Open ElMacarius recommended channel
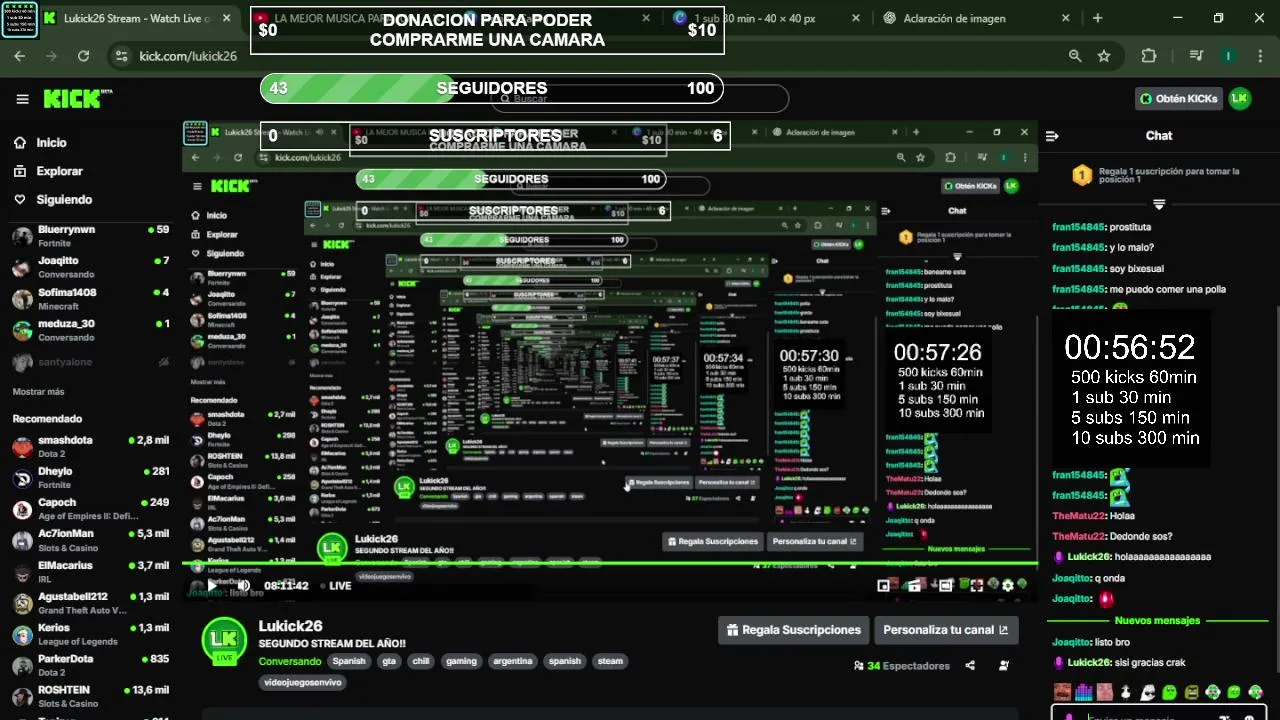The width and height of the screenshot is (1280, 720). pyautogui.click(x=90, y=572)
